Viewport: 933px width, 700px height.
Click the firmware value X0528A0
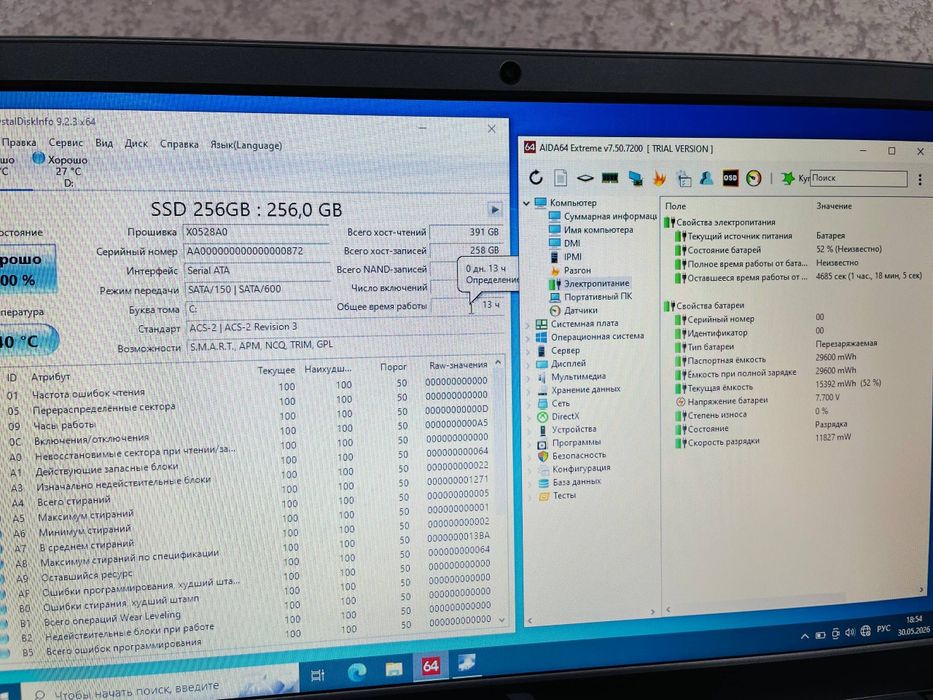(x=256, y=232)
